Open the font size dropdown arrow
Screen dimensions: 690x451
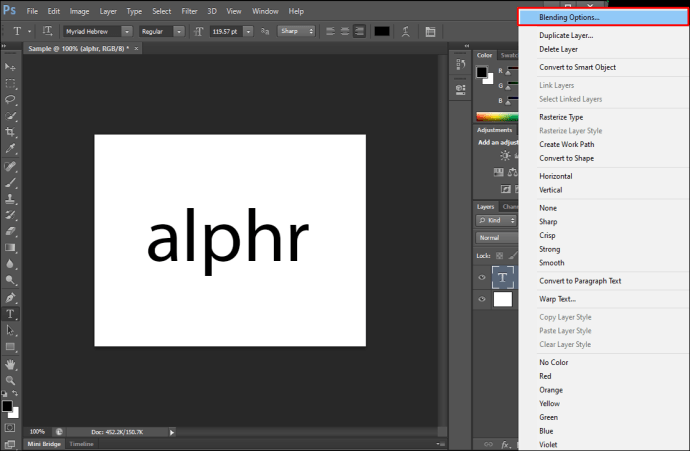[248, 31]
